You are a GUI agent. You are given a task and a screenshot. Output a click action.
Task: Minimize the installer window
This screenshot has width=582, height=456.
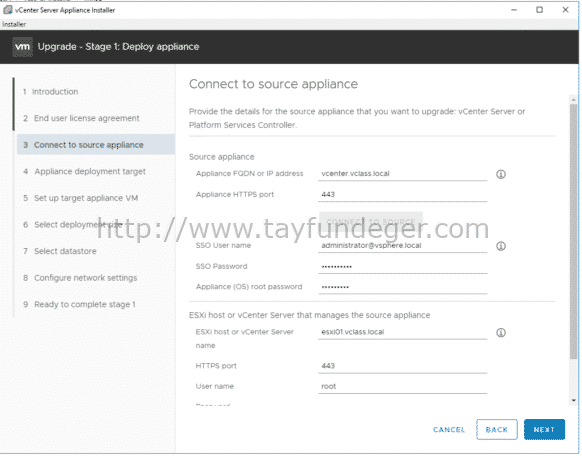click(514, 10)
